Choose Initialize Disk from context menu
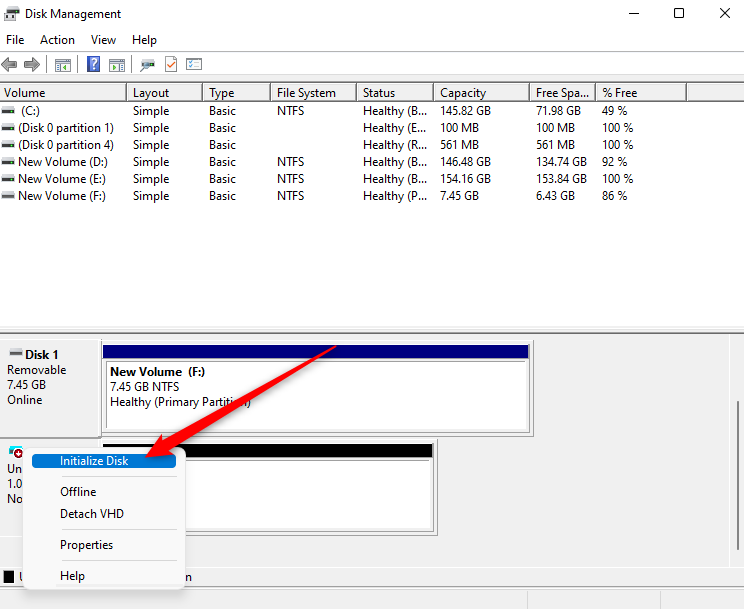The width and height of the screenshot is (744, 609). click(x=104, y=461)
